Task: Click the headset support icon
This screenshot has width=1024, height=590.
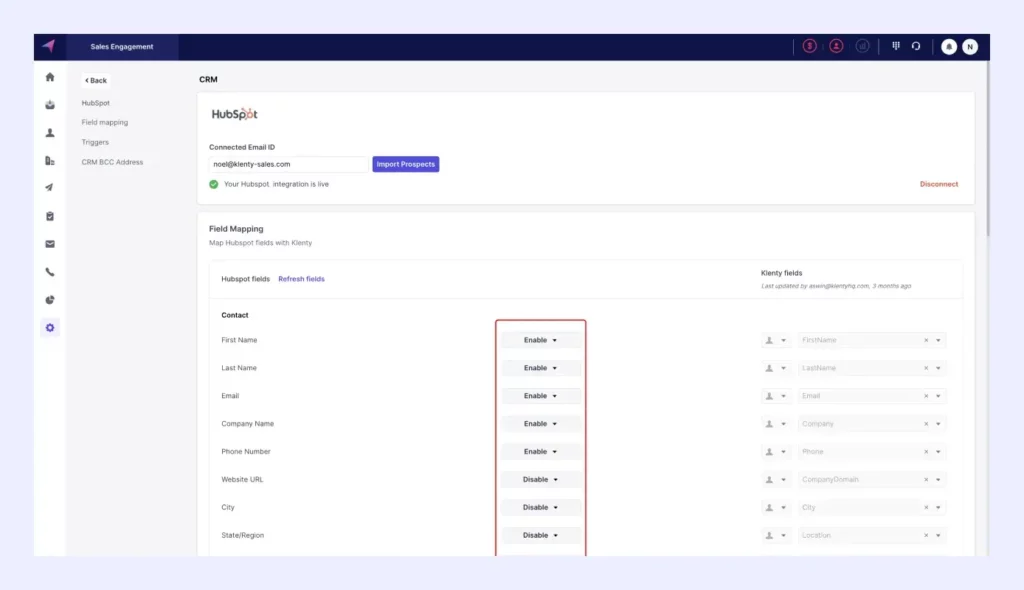Action: pos(916,46)
